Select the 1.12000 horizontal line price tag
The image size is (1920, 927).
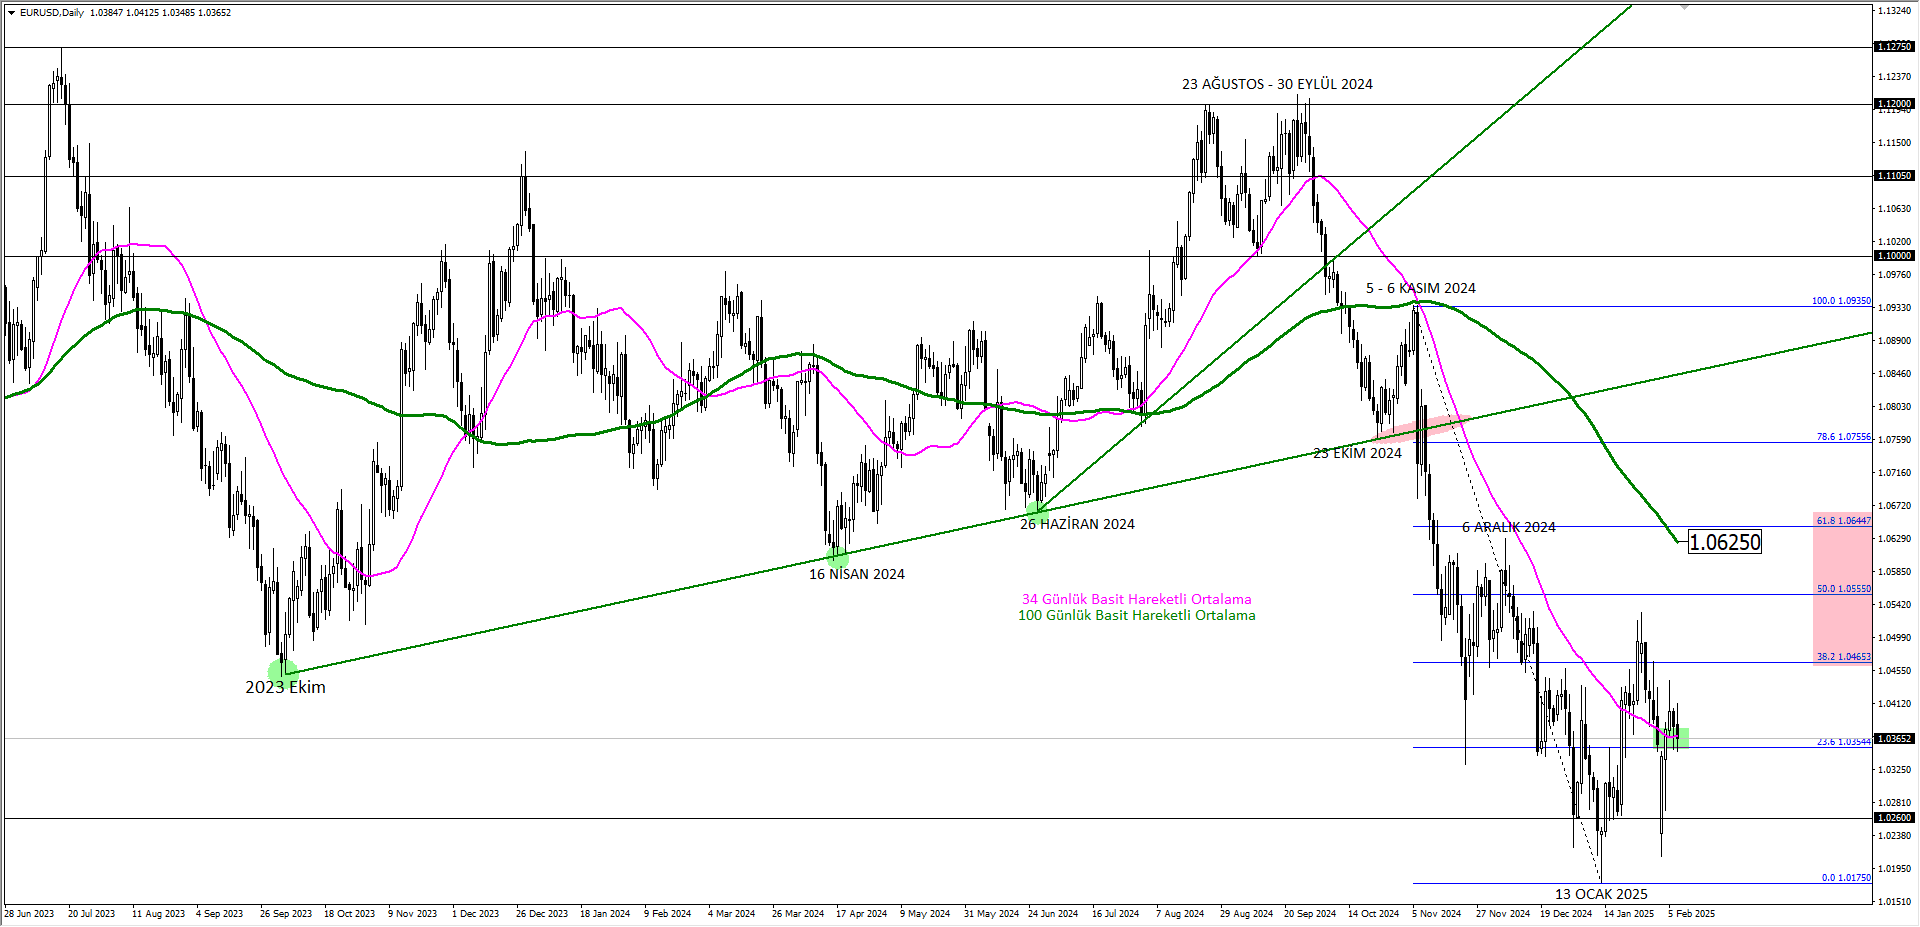click(x=1894, y=104)
